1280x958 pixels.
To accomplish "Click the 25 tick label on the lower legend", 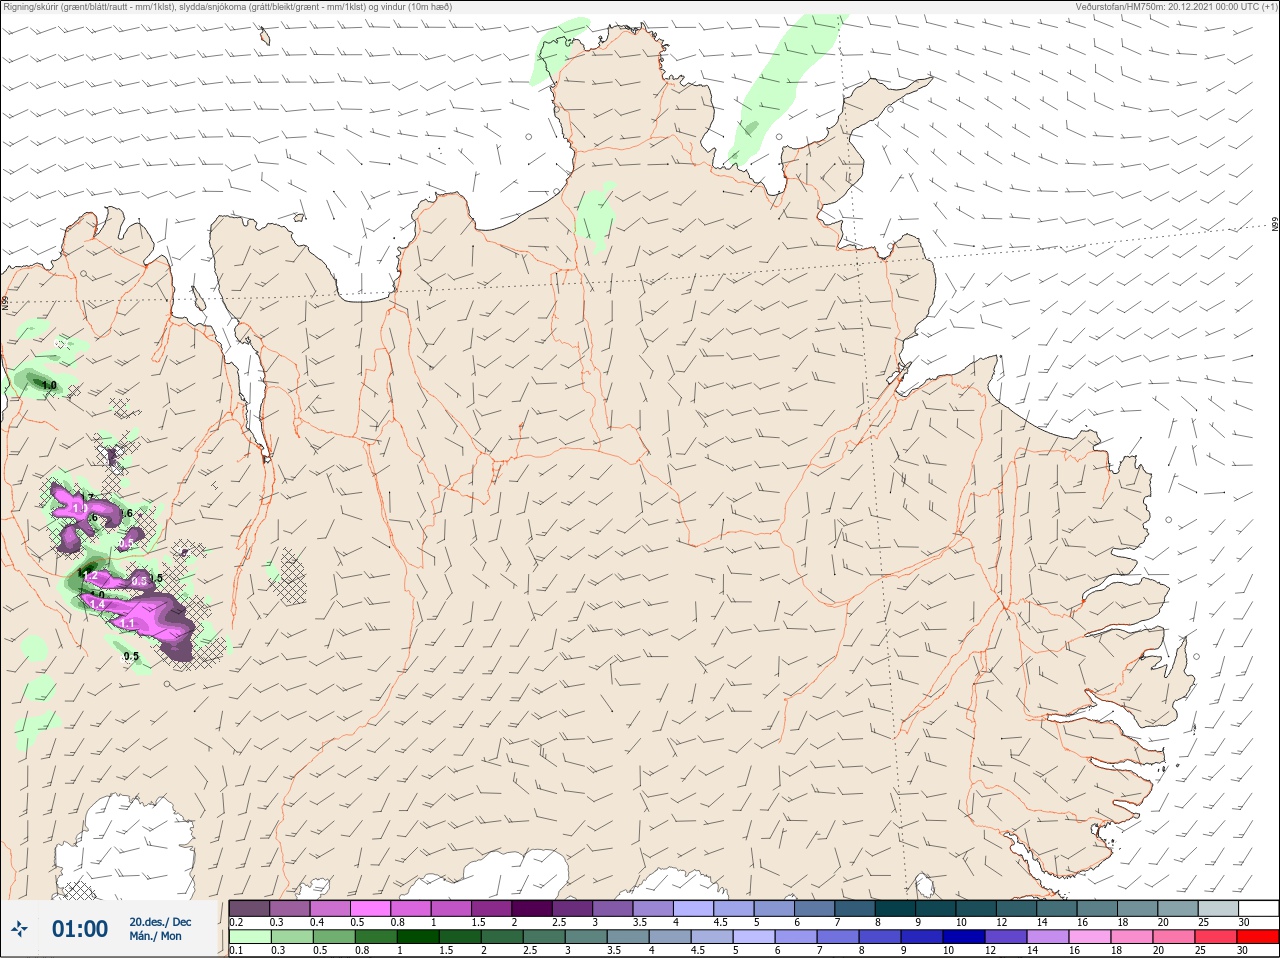I will pos(1202,950).
